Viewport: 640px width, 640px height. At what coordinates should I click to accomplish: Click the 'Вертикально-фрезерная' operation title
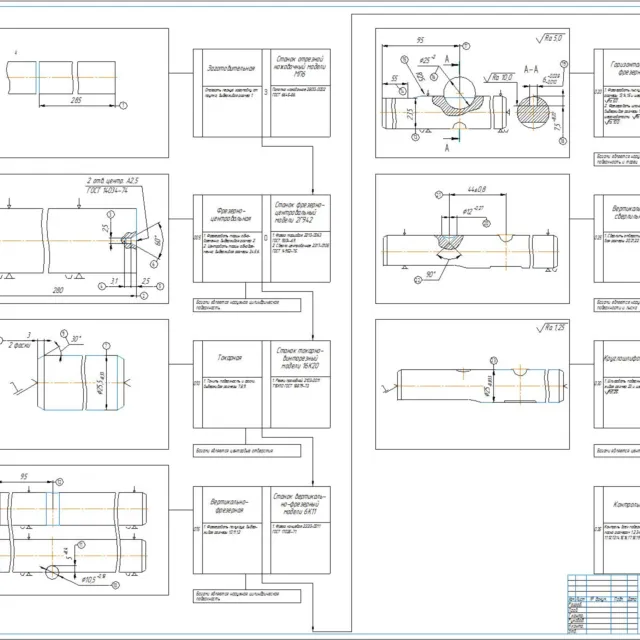(x=229, y=506)
